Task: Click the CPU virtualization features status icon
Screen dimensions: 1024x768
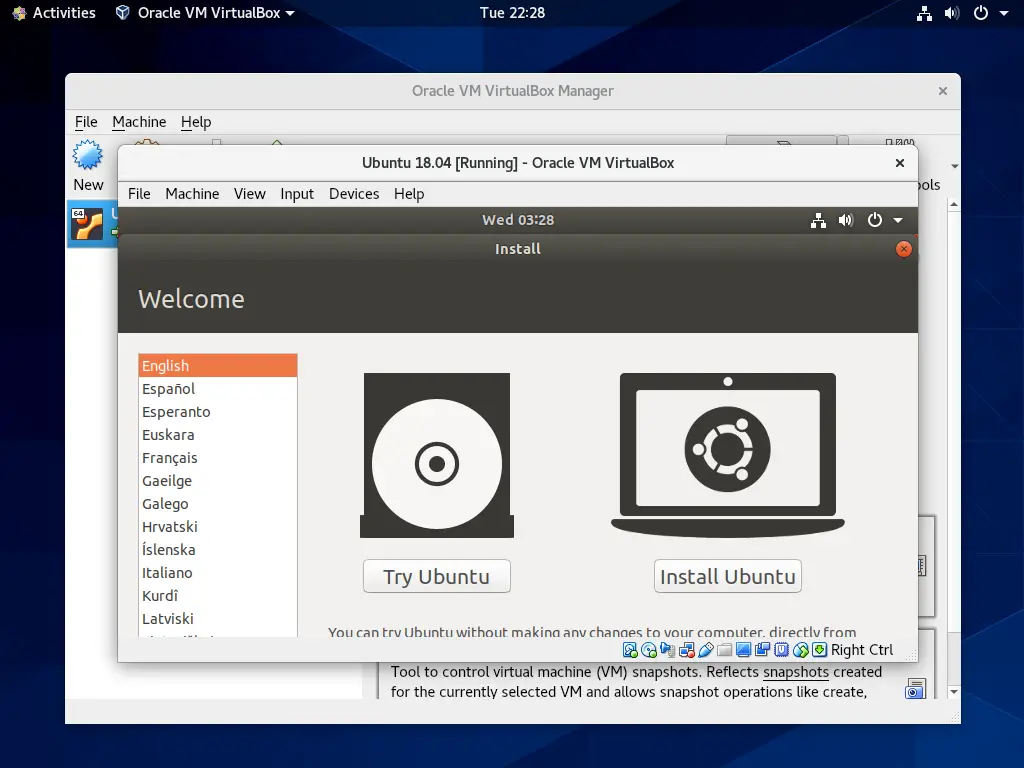Action: pos(781,650)
